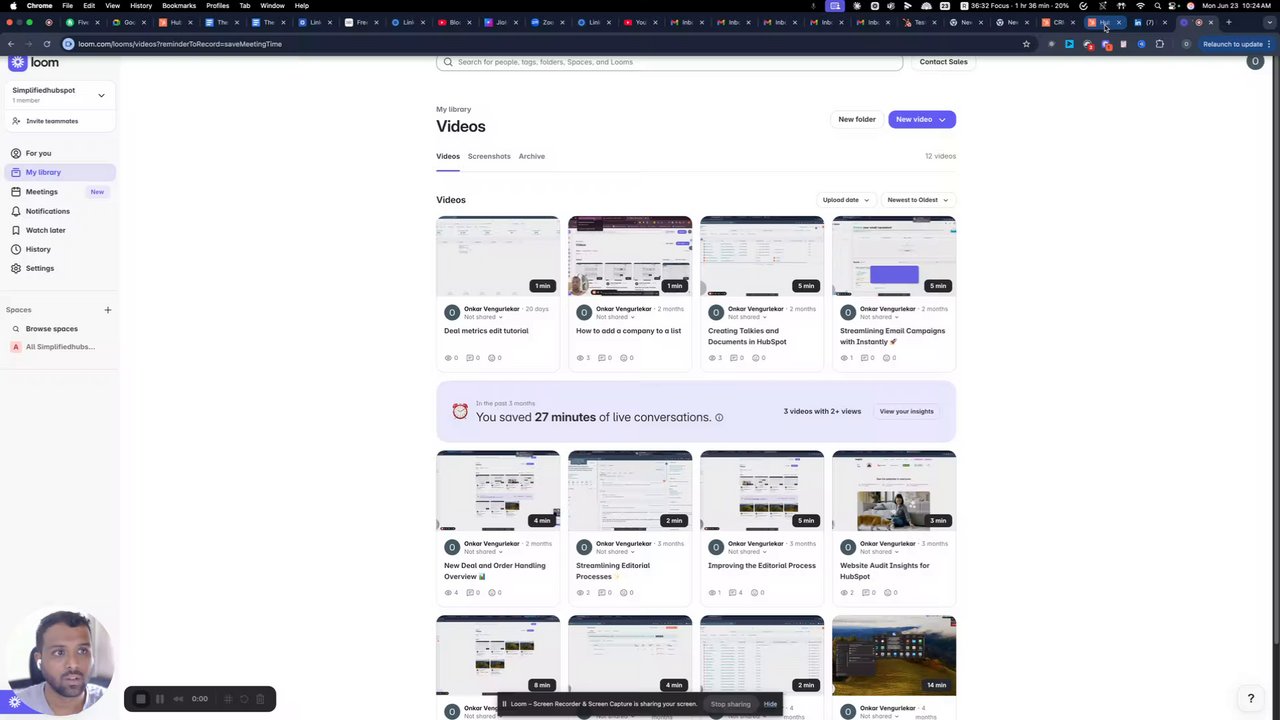Hide the screen sharing notification bar
This screenshot has height=720, width=1280.
(770, 704)
